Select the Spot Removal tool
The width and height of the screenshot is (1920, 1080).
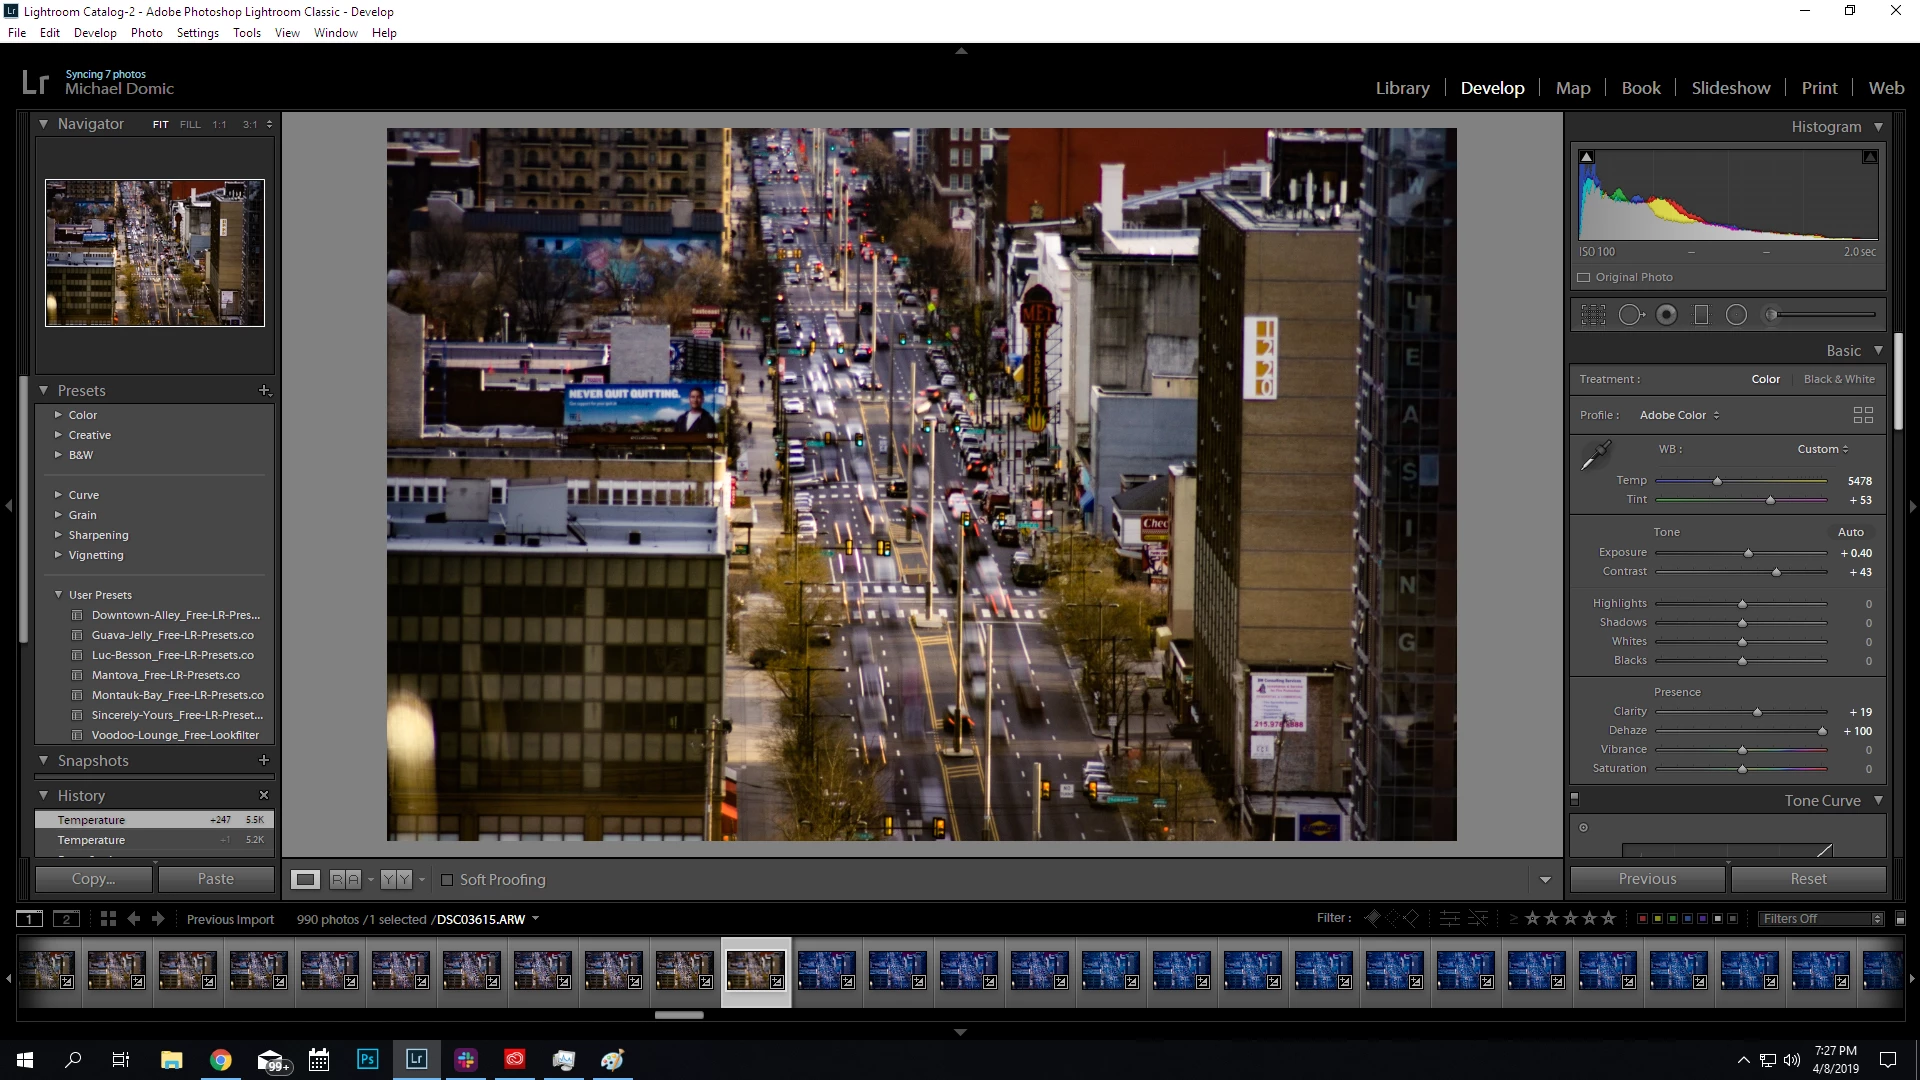(1631, 315)
